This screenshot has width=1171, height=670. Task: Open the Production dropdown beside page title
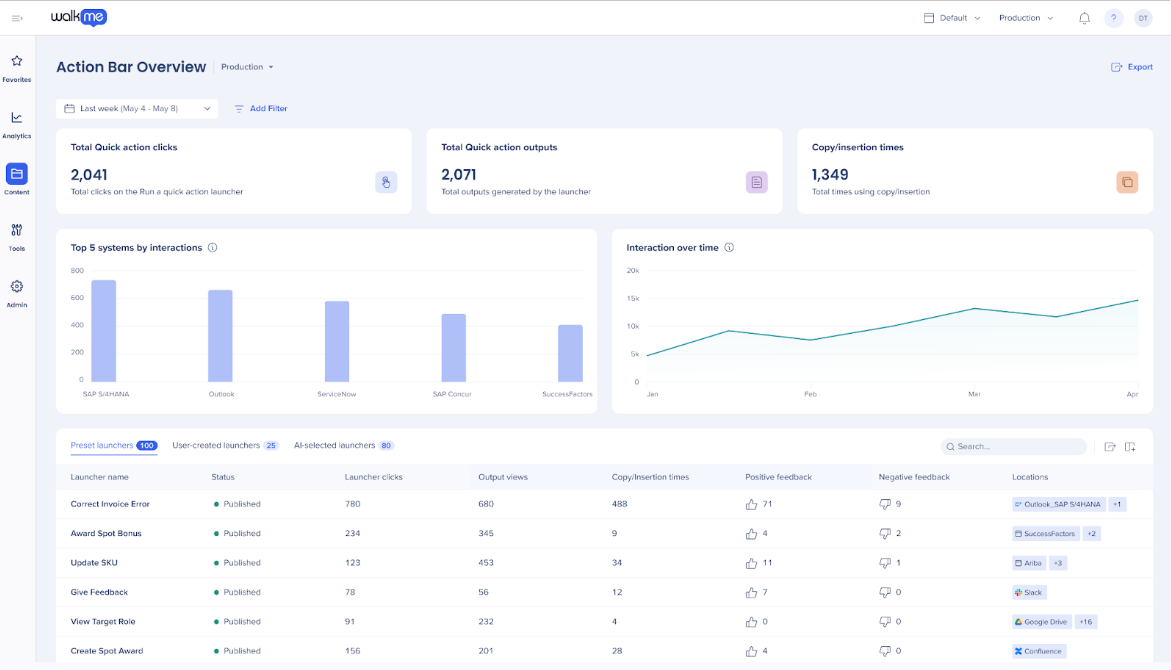247,67
